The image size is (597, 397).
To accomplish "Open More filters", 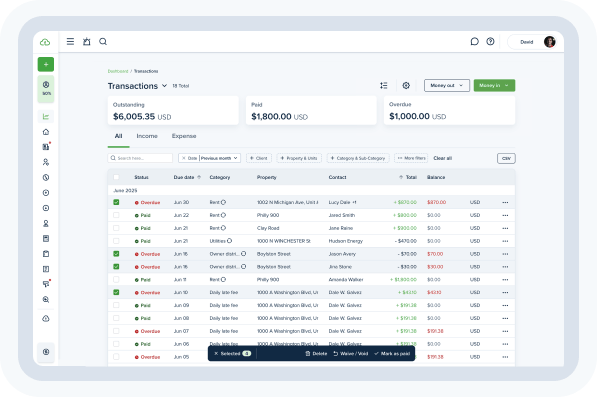I will pyautogui.click(x=411, y=158).
